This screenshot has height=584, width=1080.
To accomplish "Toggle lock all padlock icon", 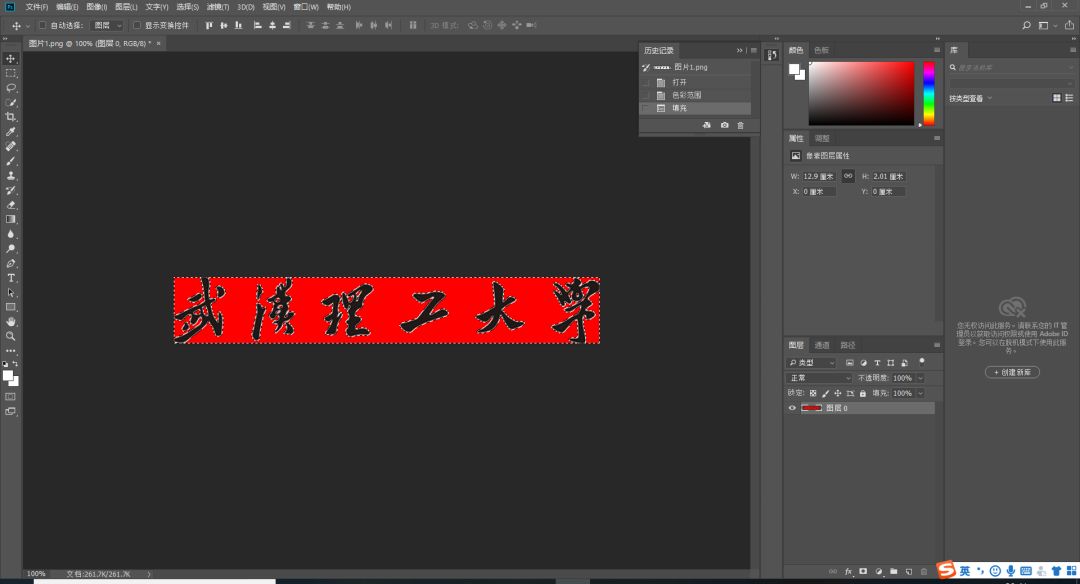I will click(862, 393).
